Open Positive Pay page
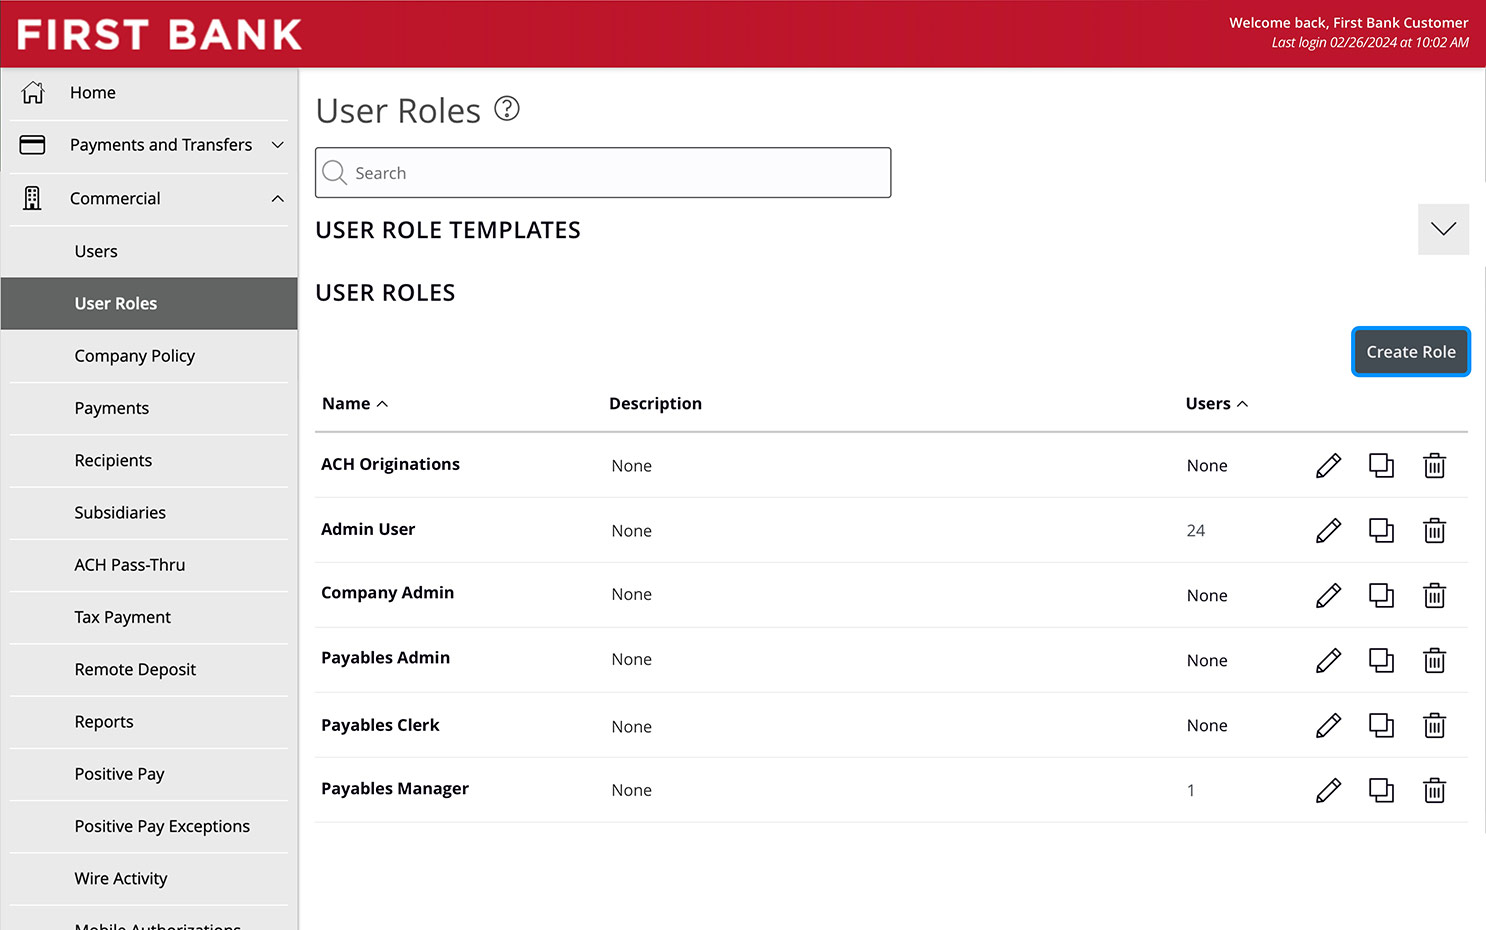This screenshot has height=930, width=1486. click(149, 774)
